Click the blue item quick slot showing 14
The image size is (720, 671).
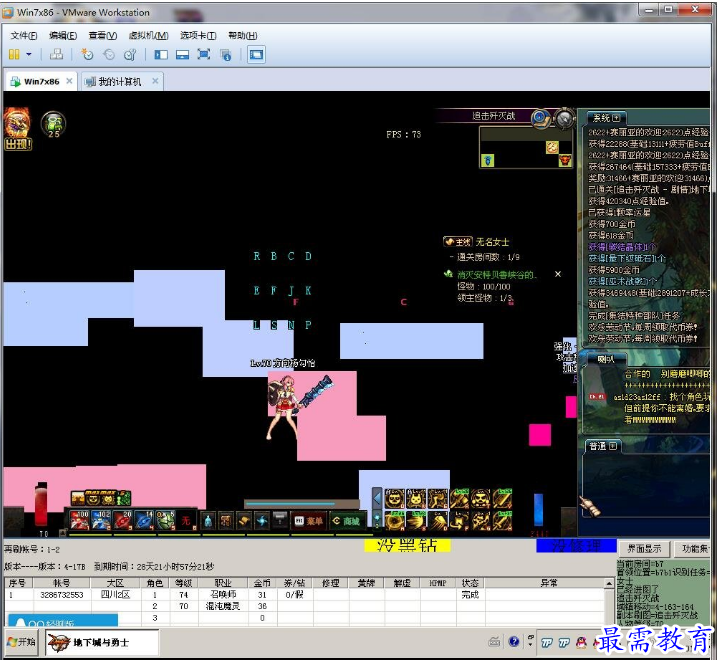[144, 520]
